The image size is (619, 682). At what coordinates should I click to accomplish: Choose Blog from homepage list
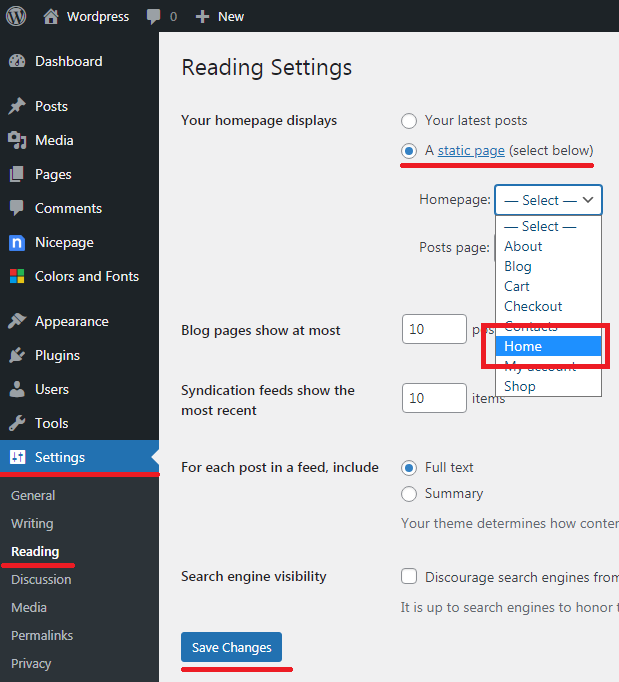pos(549,266)
